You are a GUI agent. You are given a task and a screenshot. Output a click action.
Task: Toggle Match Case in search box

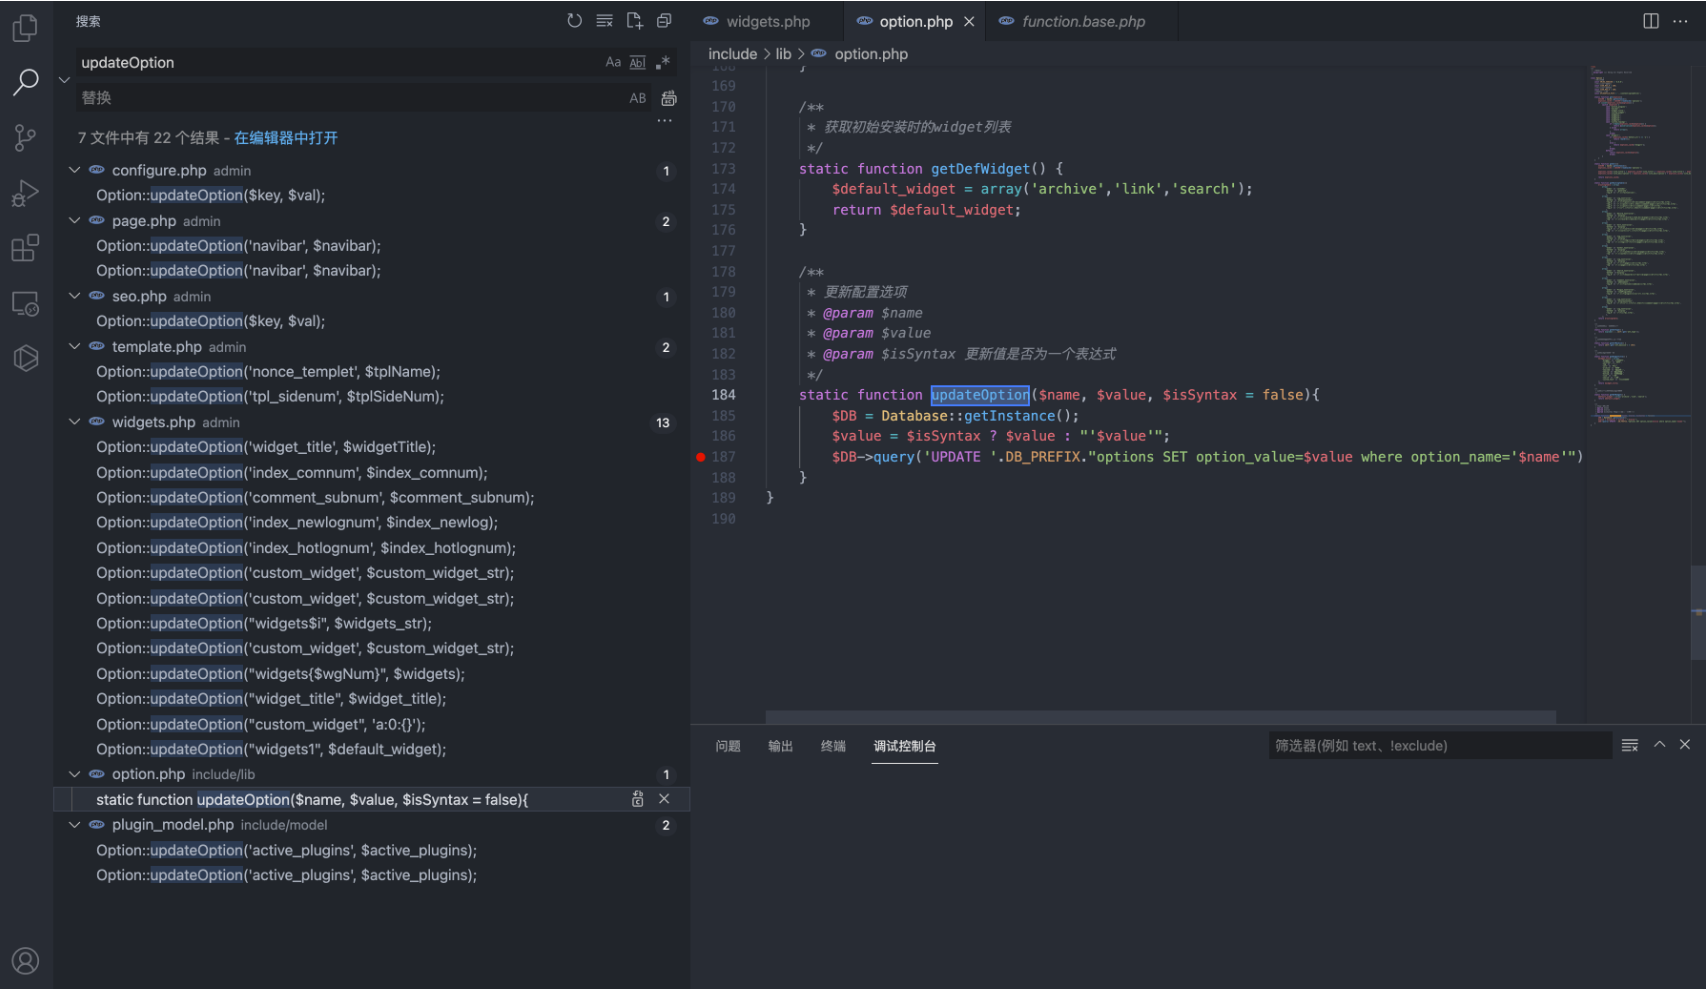point(613,62)
